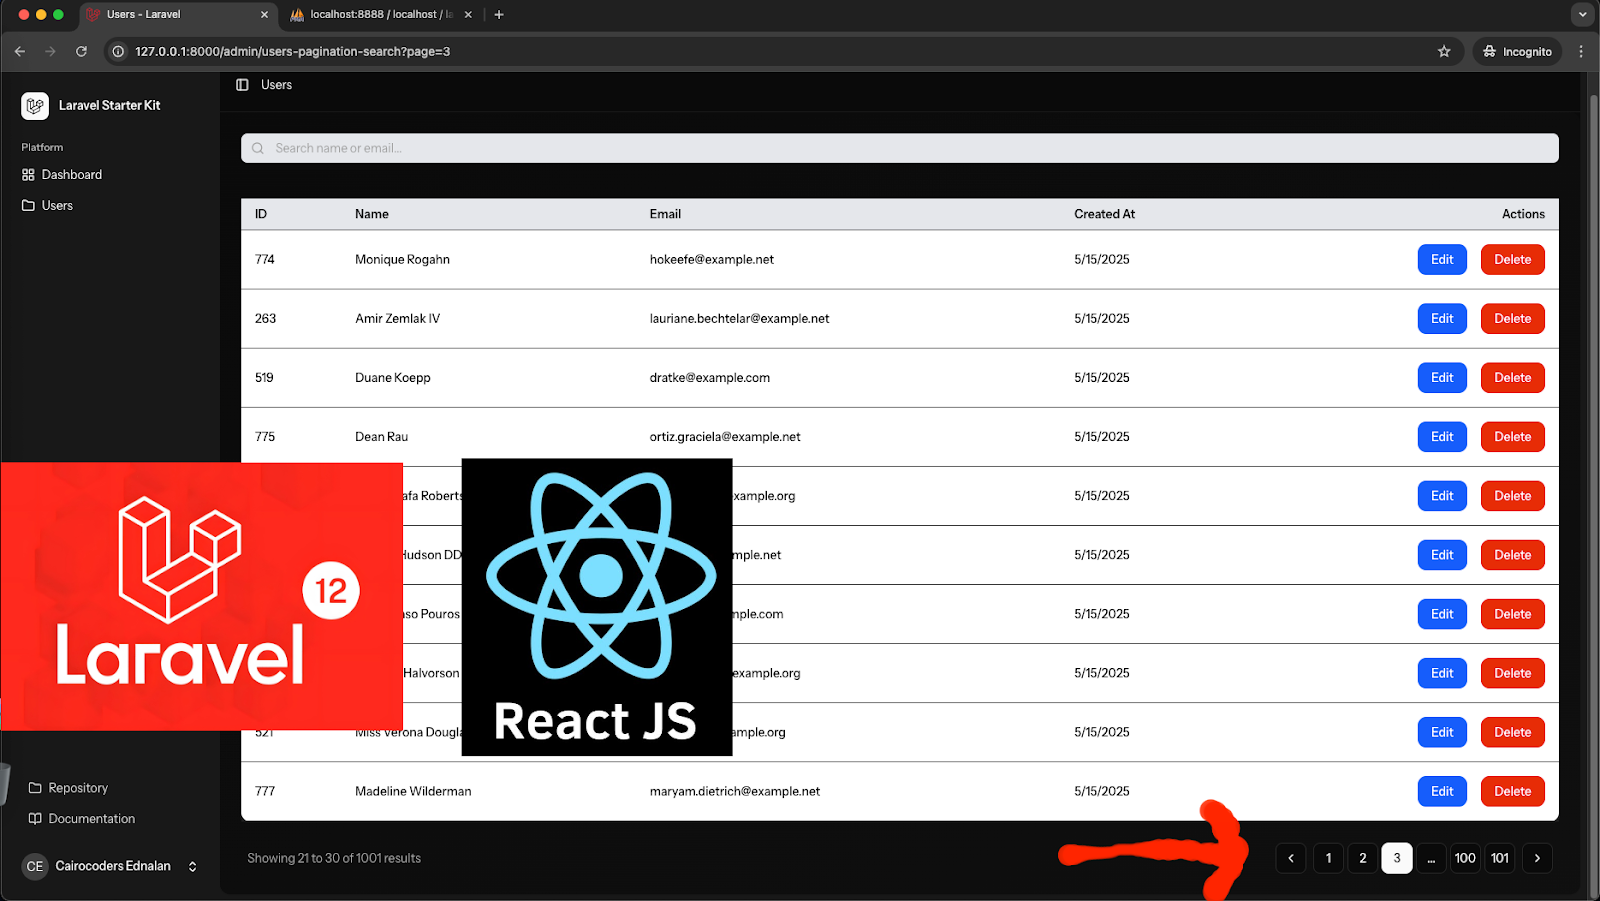Edit user Duane Koepp

[1442, 378]
